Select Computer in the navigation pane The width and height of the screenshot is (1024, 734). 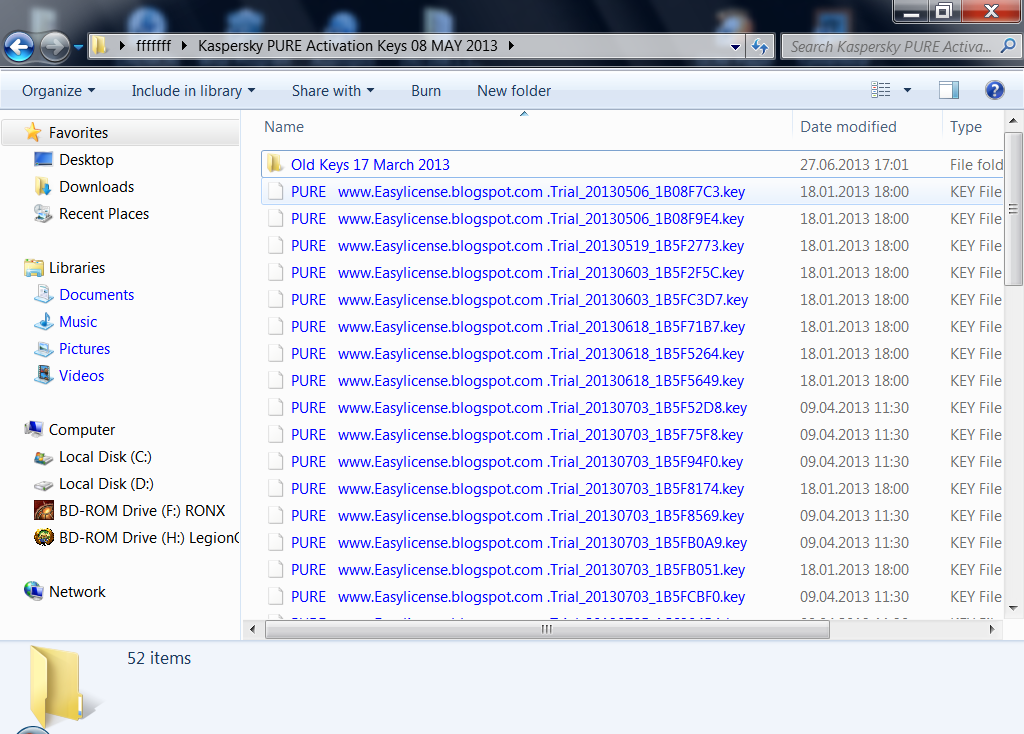tap(82, 430)
